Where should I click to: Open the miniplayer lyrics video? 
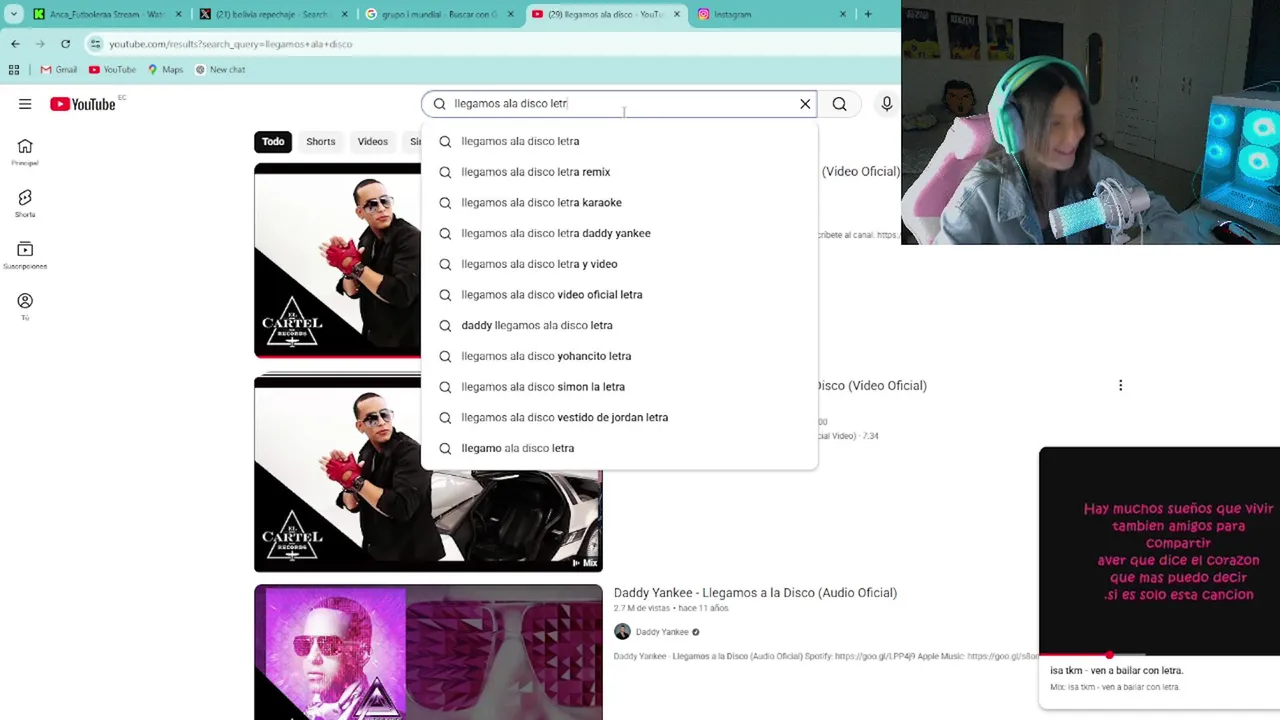tap(1159, 551)
